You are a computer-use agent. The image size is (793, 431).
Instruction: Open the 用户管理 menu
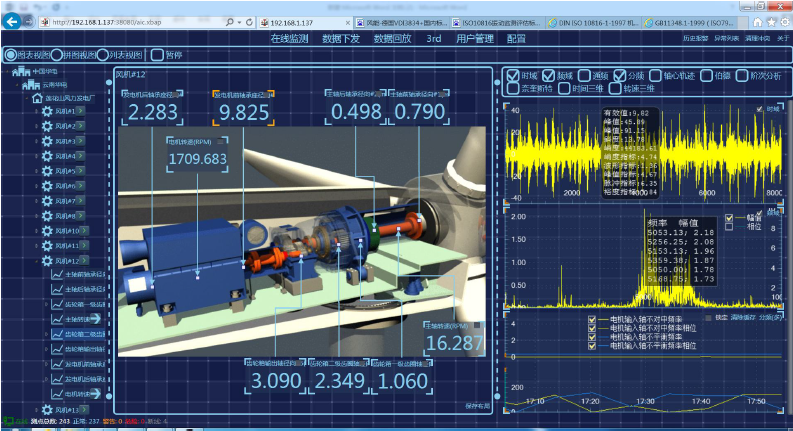pyautogui.click(x=474, y=38)
